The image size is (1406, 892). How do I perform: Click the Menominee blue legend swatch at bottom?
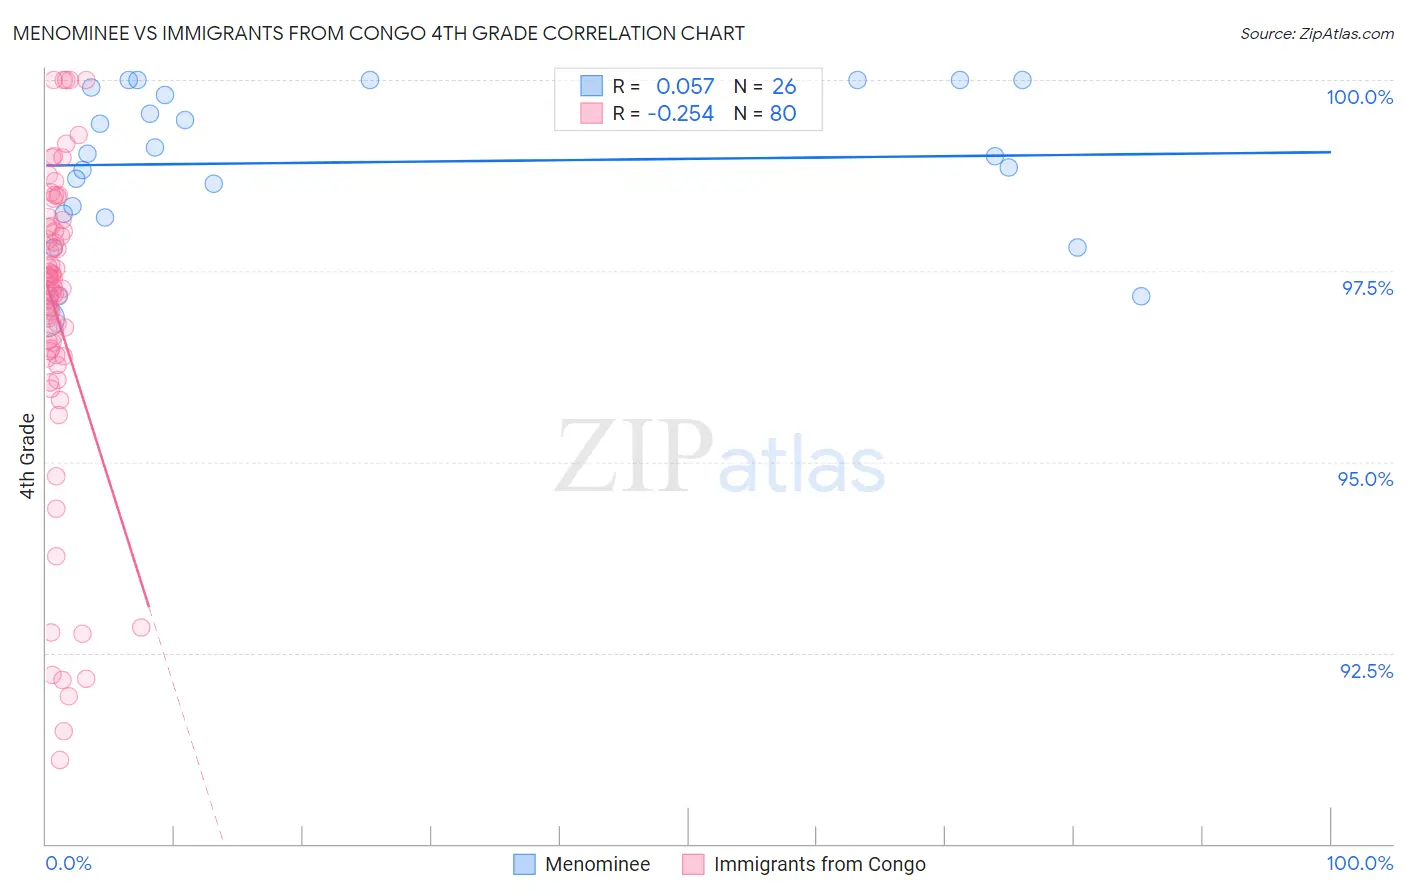coord(524,864)
